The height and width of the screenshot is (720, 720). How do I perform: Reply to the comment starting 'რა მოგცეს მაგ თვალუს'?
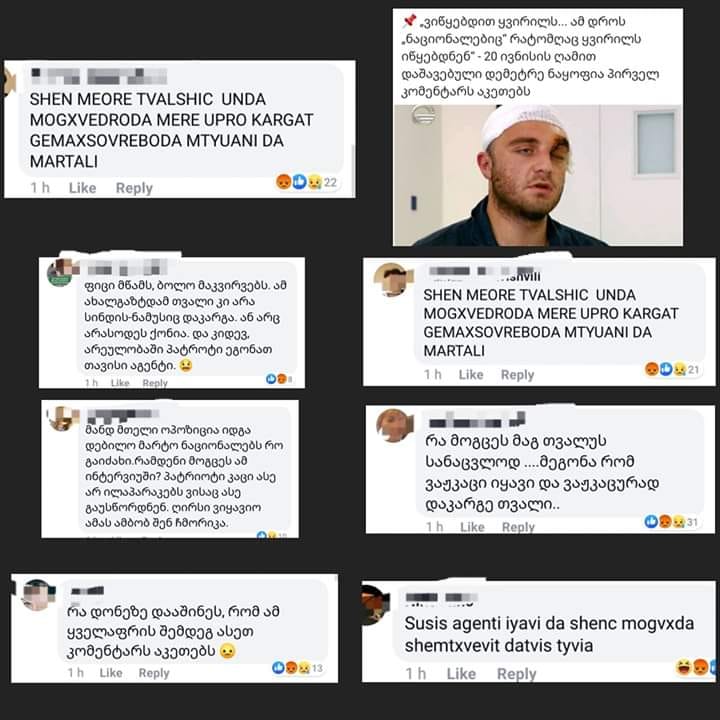518,527
